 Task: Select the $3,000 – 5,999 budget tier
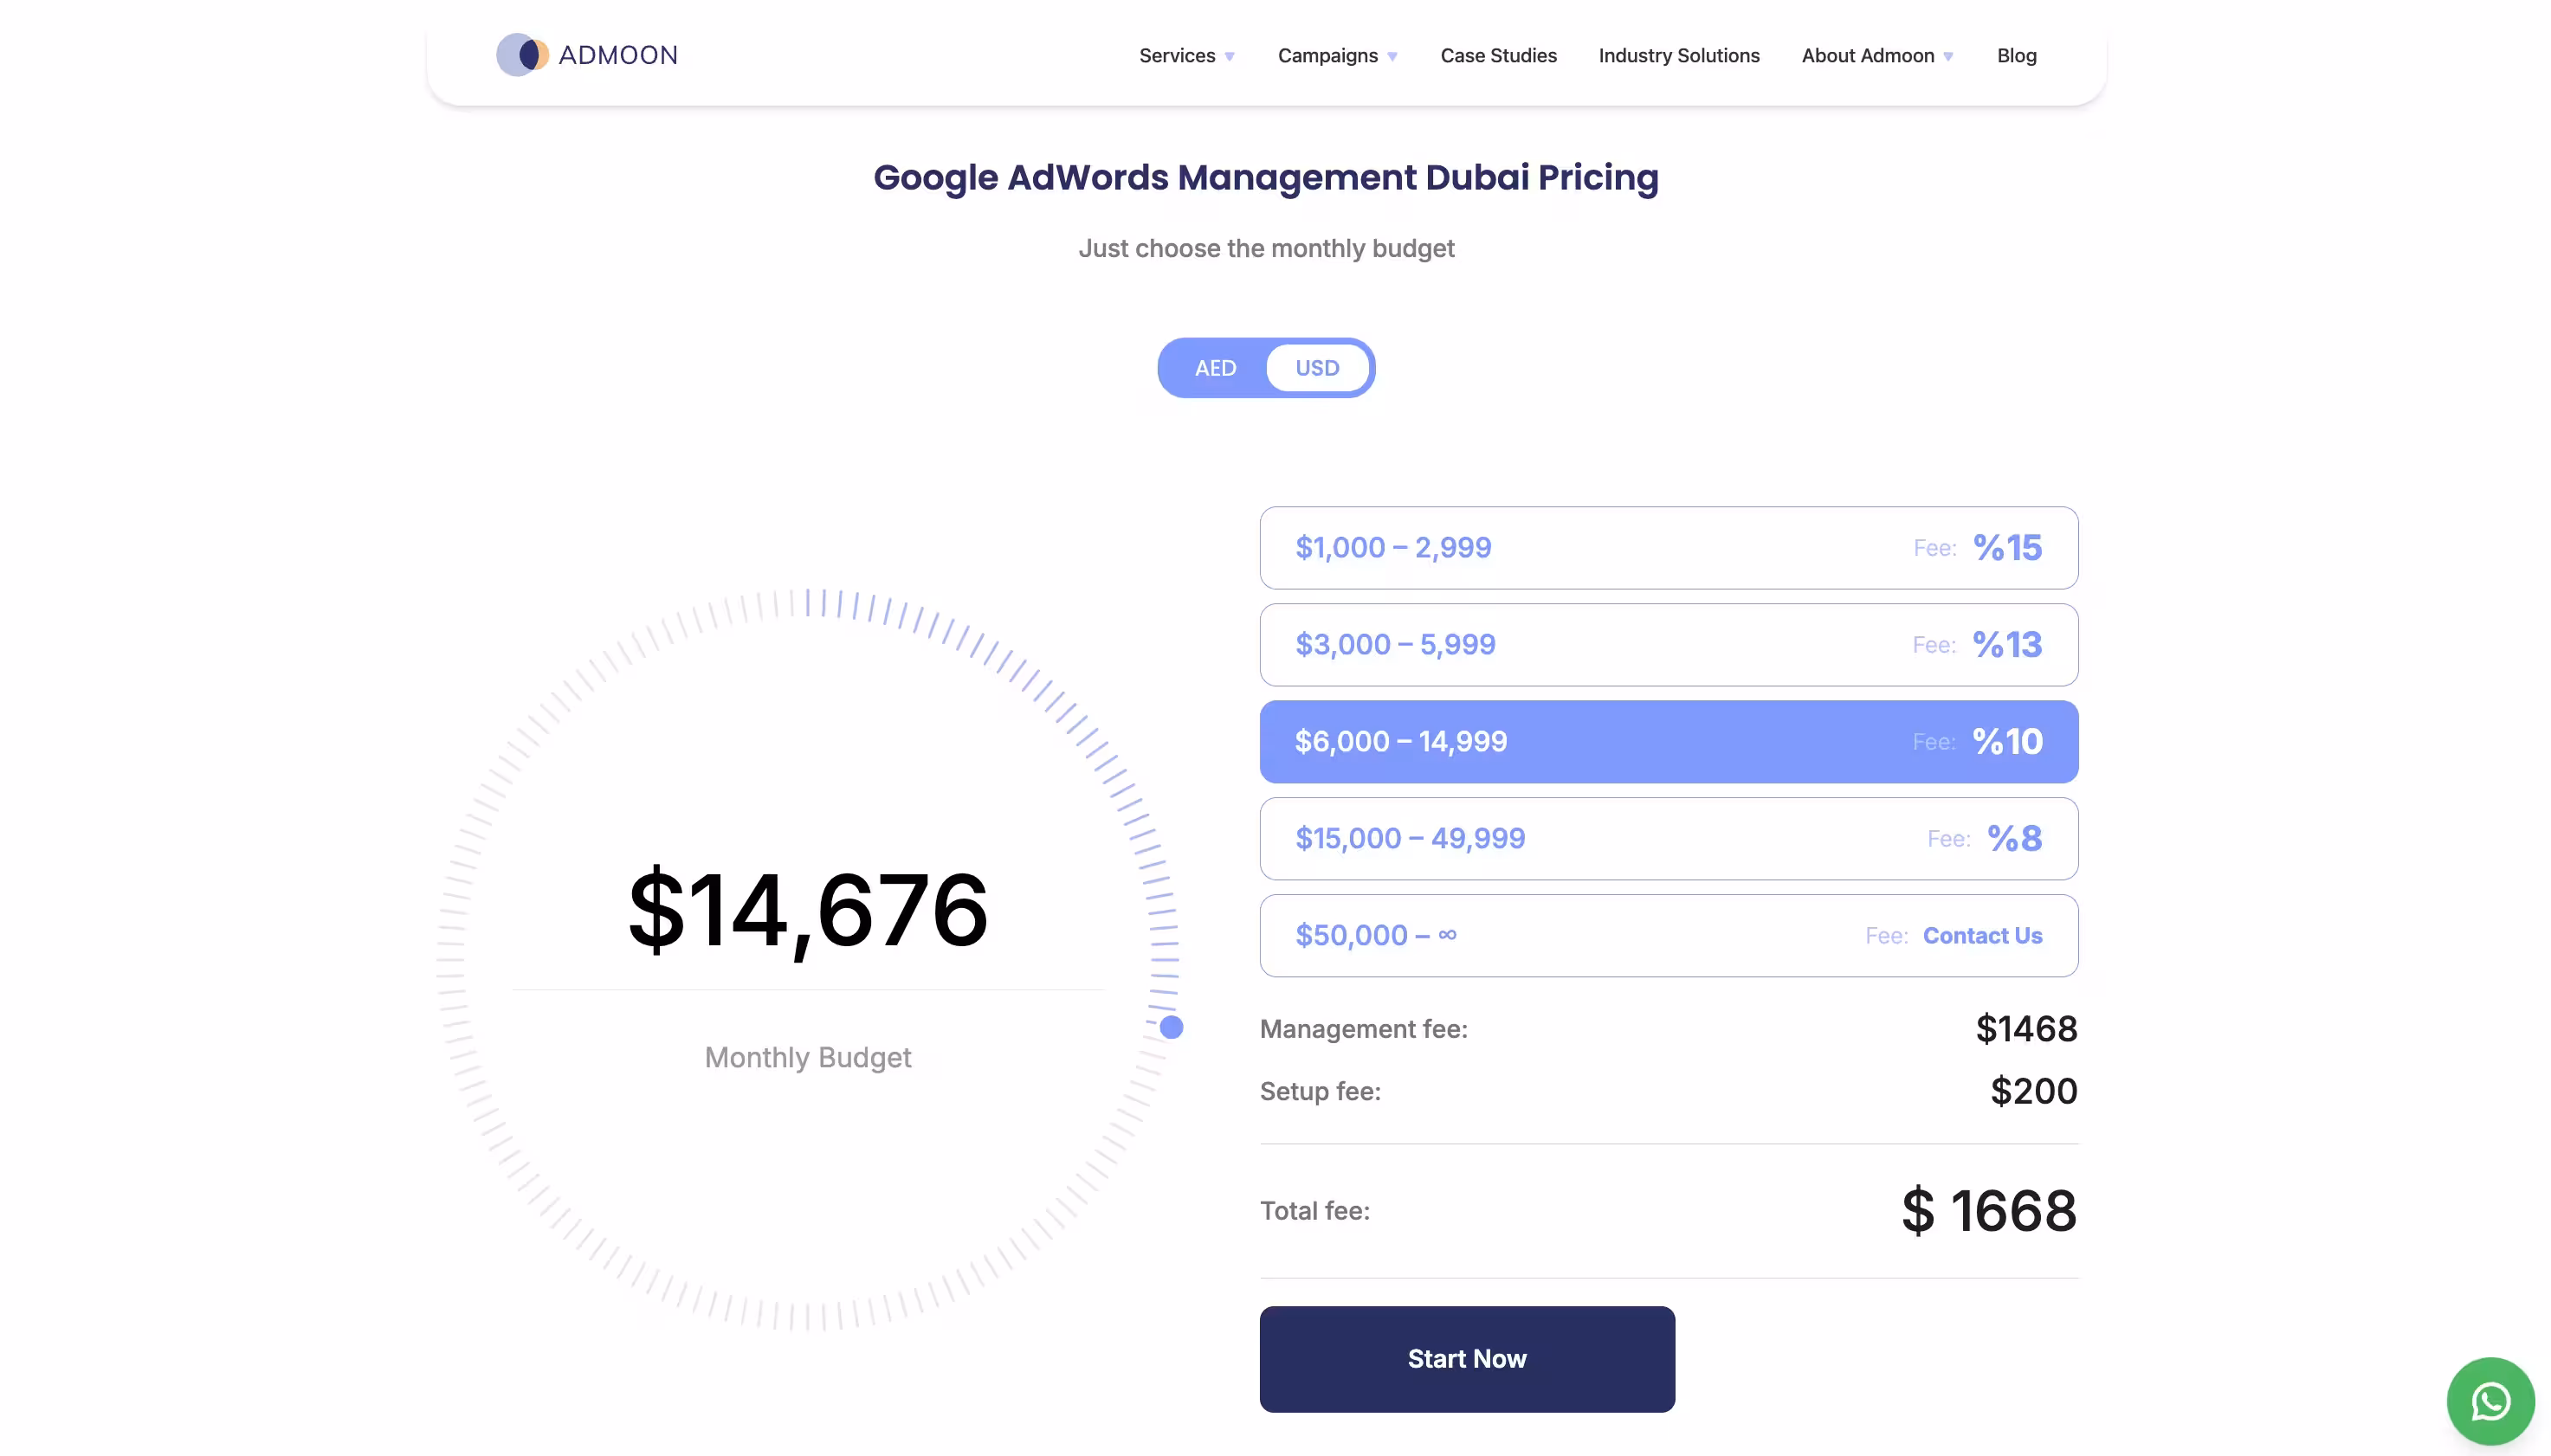tap(1668, 645)
